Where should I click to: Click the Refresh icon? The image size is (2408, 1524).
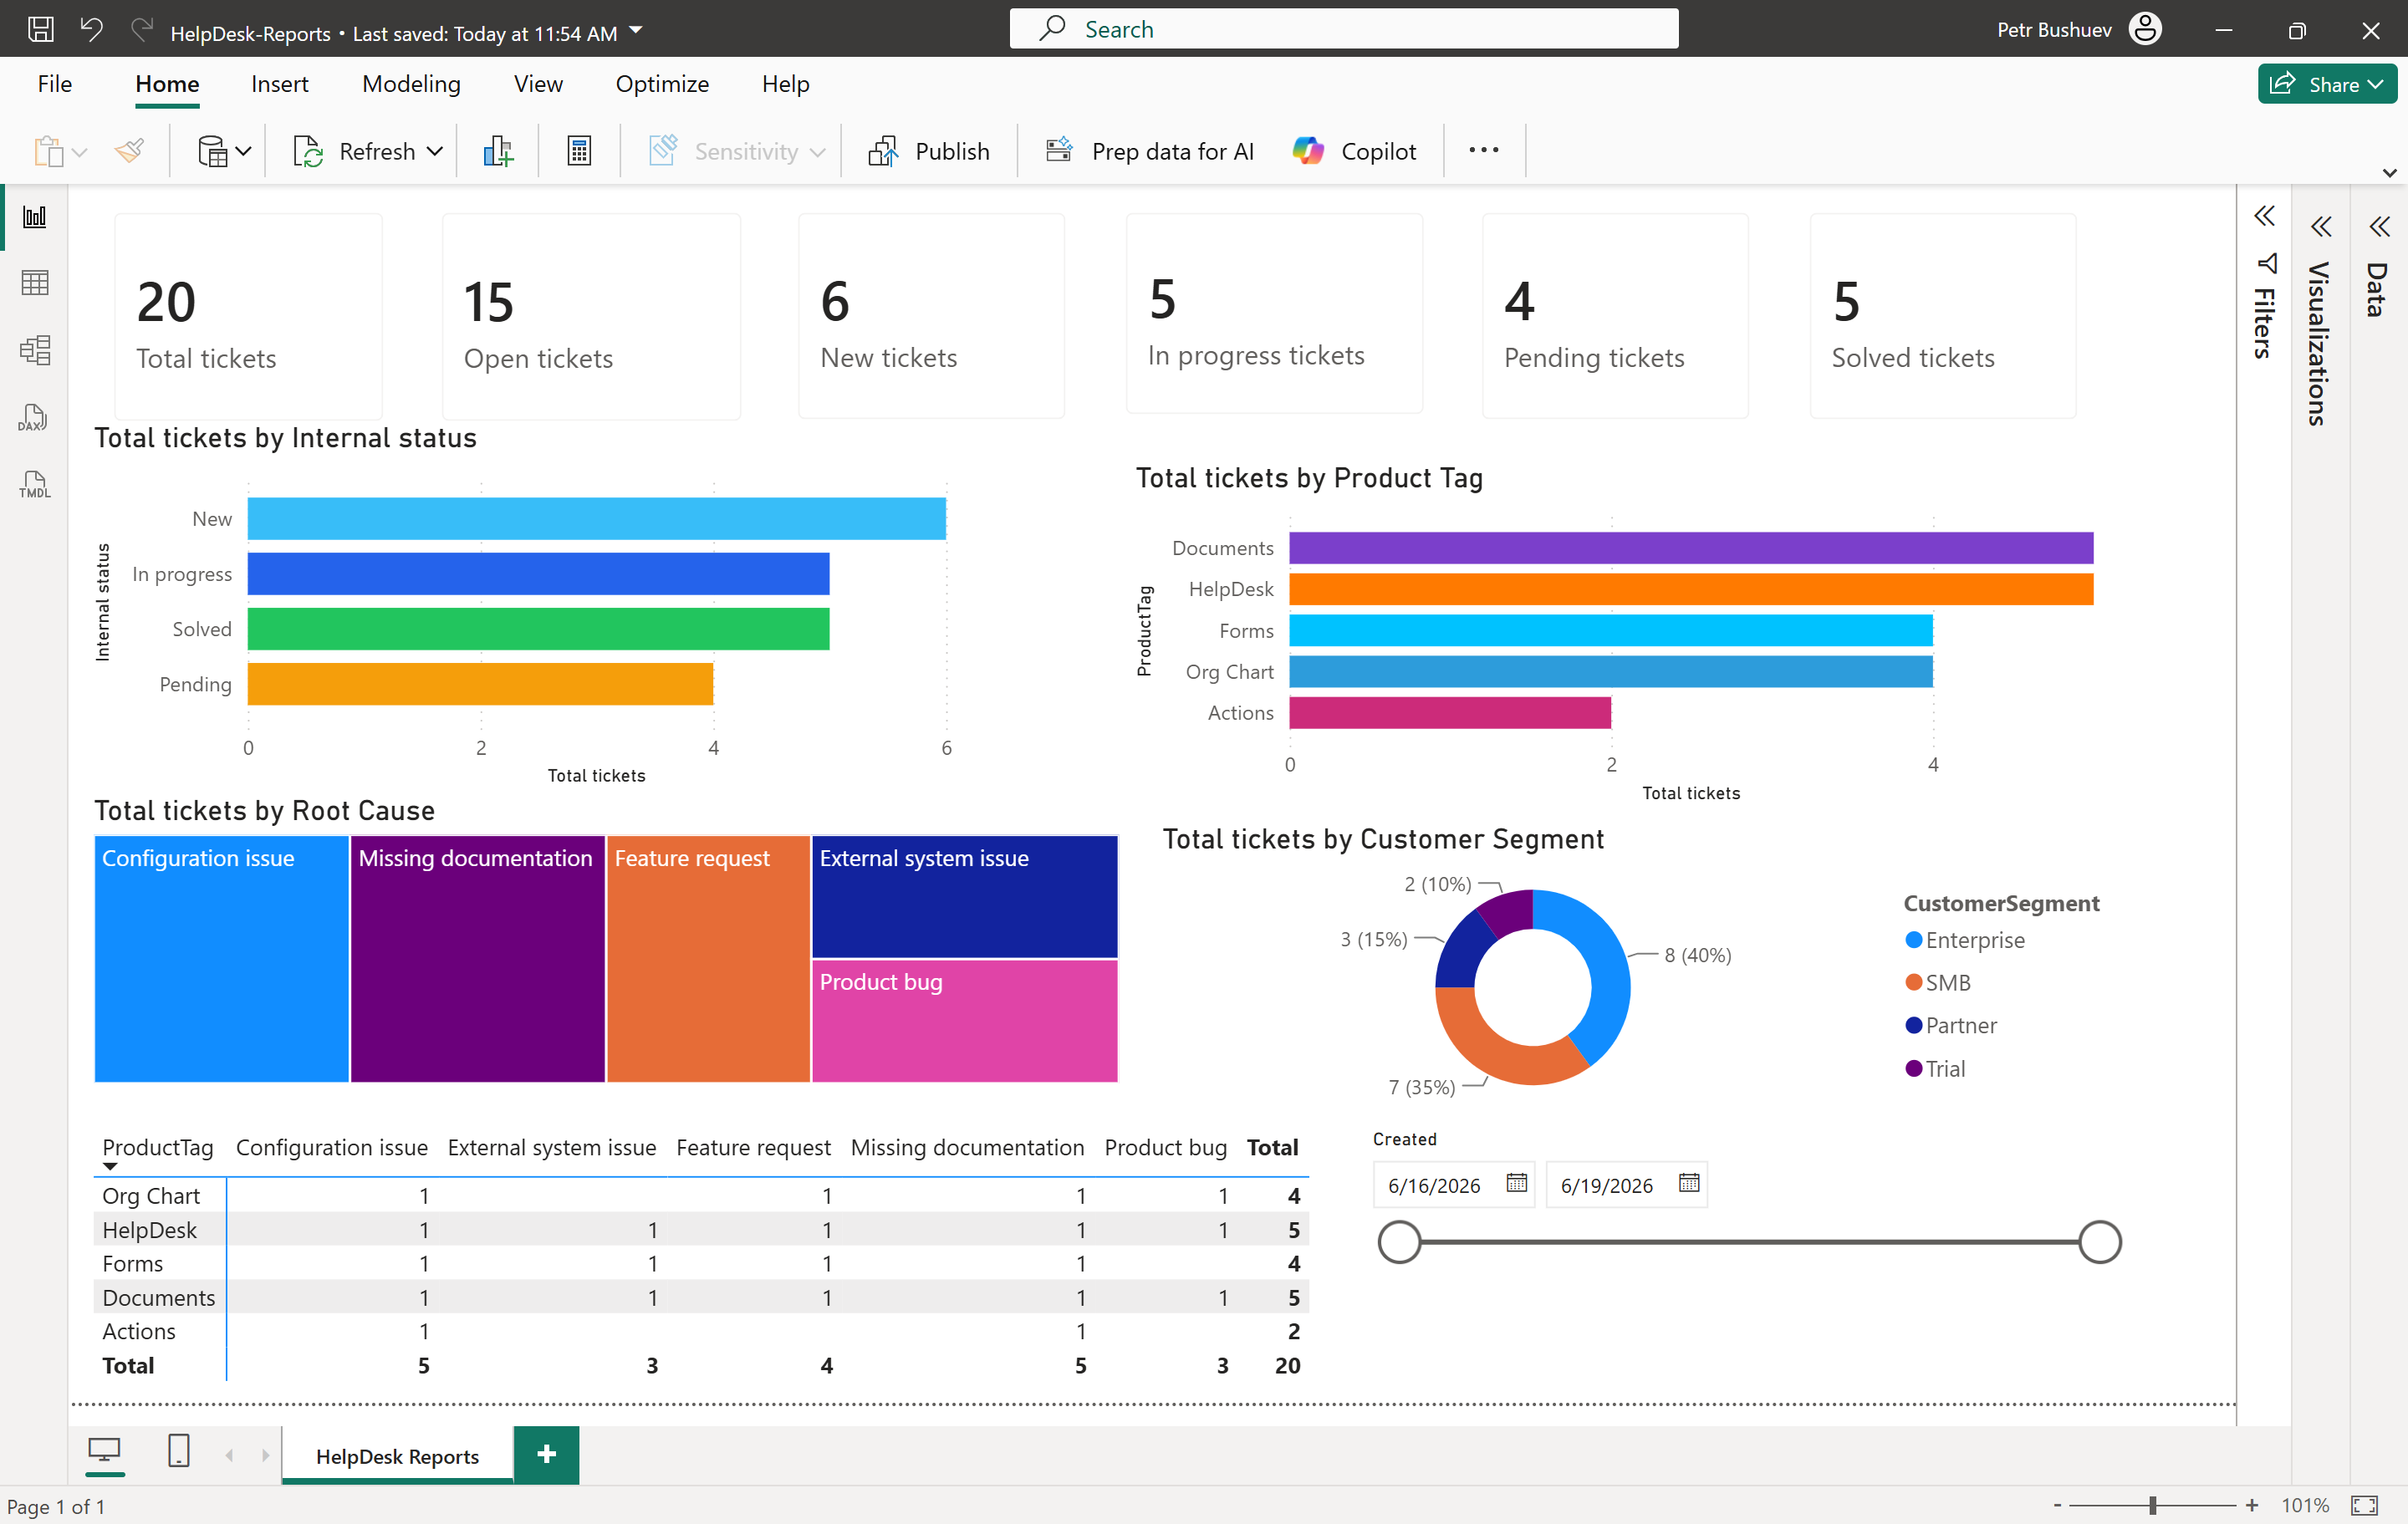click(308, 152)
